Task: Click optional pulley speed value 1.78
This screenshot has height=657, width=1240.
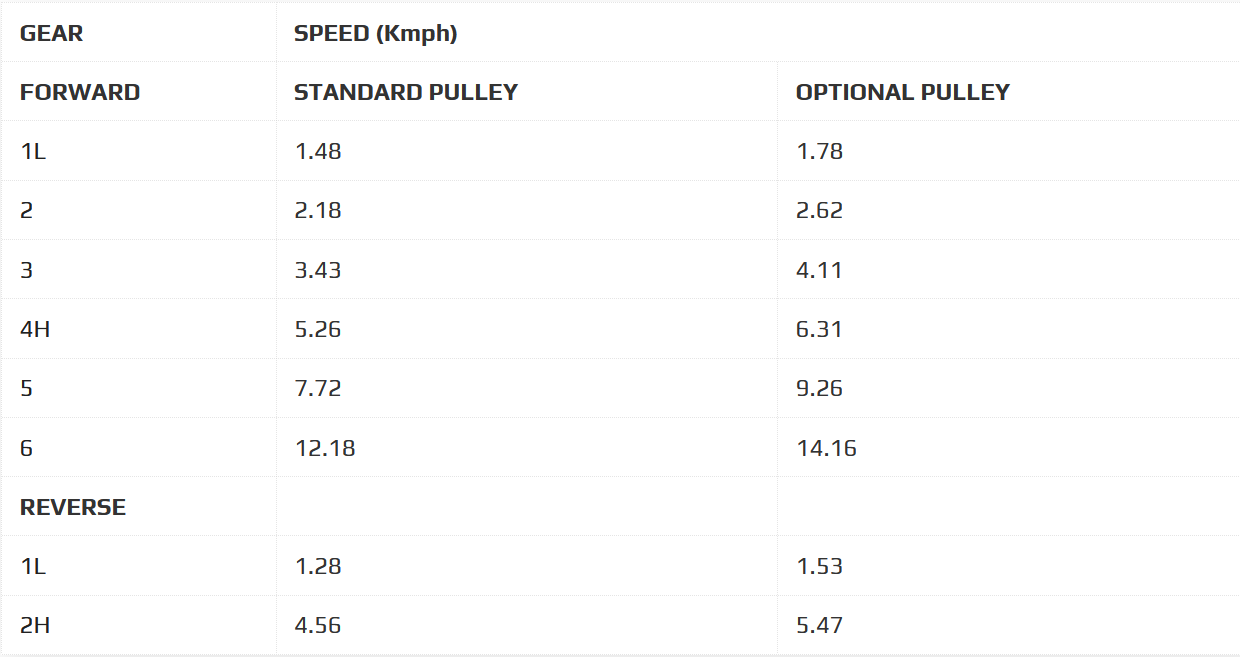Action: (x=819, y=151)
